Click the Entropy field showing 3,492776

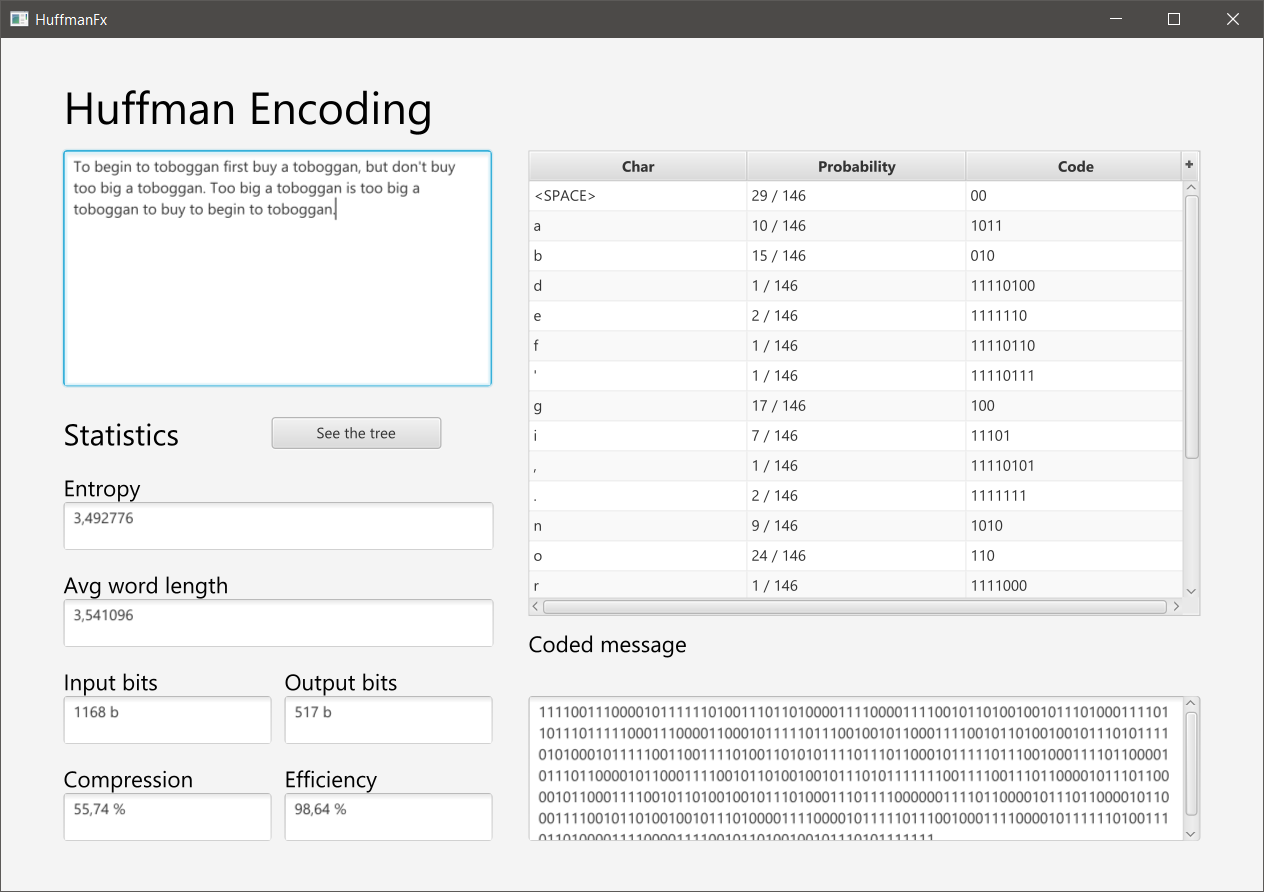click(278, 526)
